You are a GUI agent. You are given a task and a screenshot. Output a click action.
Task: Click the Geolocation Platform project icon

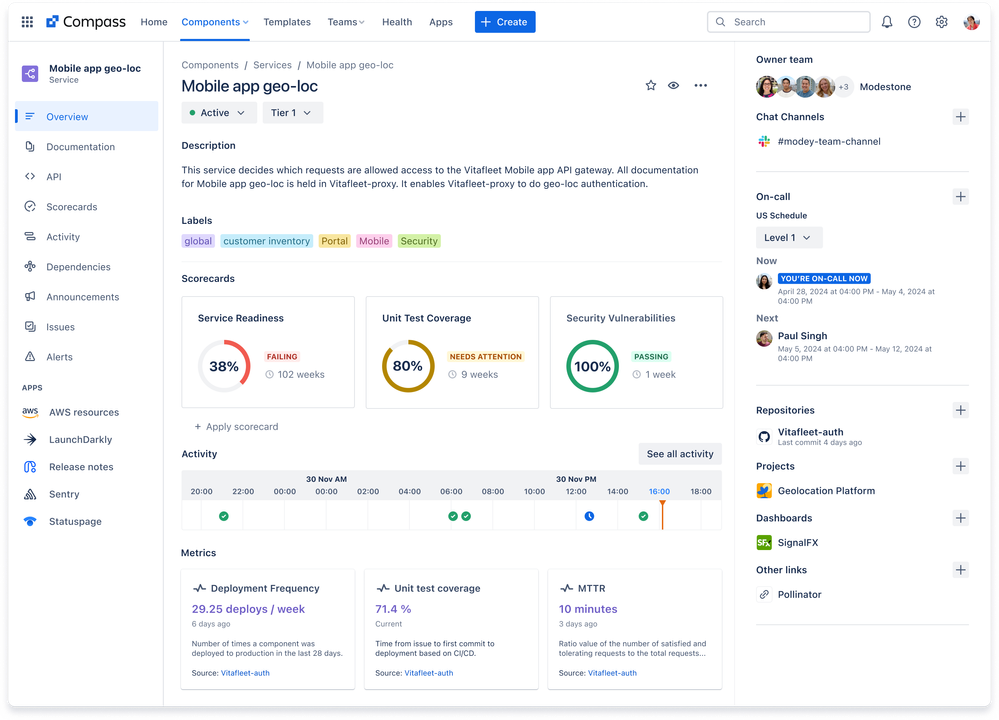764,491
